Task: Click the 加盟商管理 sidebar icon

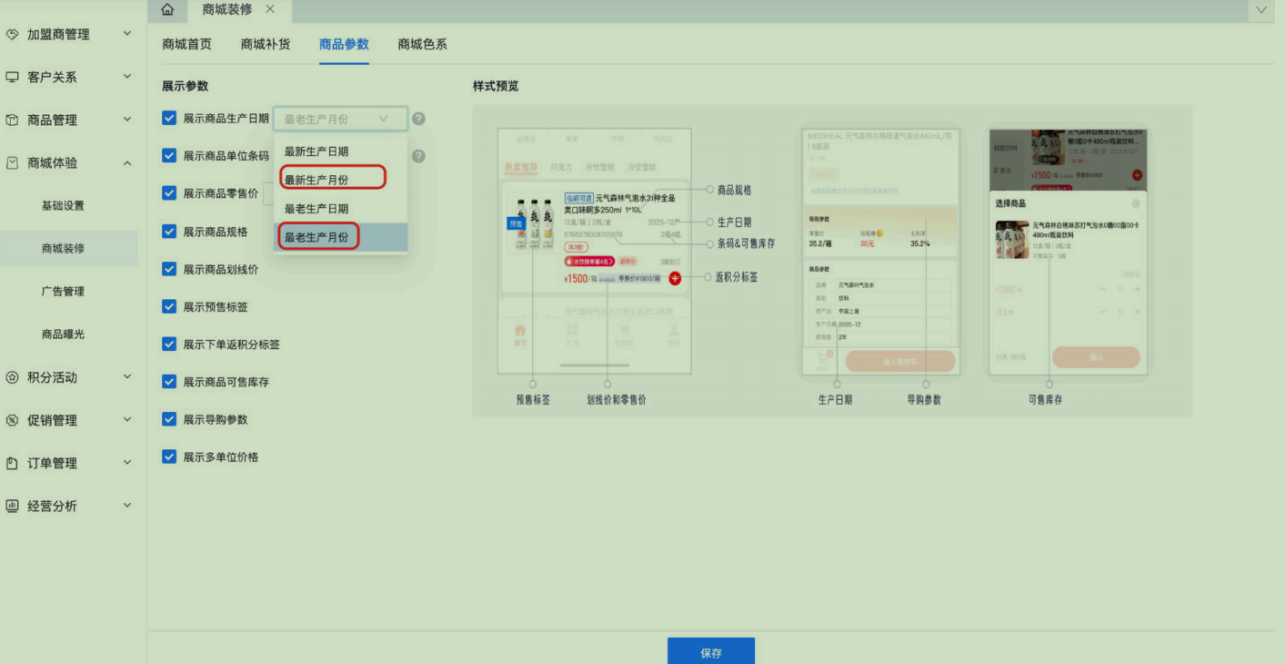Action: (x=12, y=34)
